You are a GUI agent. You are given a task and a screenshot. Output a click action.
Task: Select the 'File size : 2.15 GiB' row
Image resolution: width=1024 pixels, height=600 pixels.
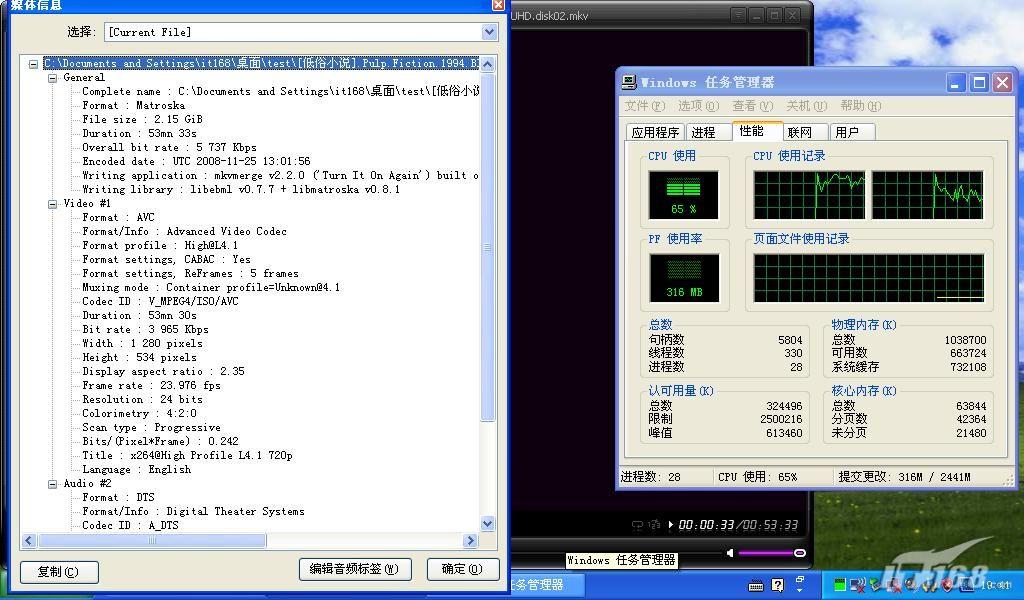point(142,119)
